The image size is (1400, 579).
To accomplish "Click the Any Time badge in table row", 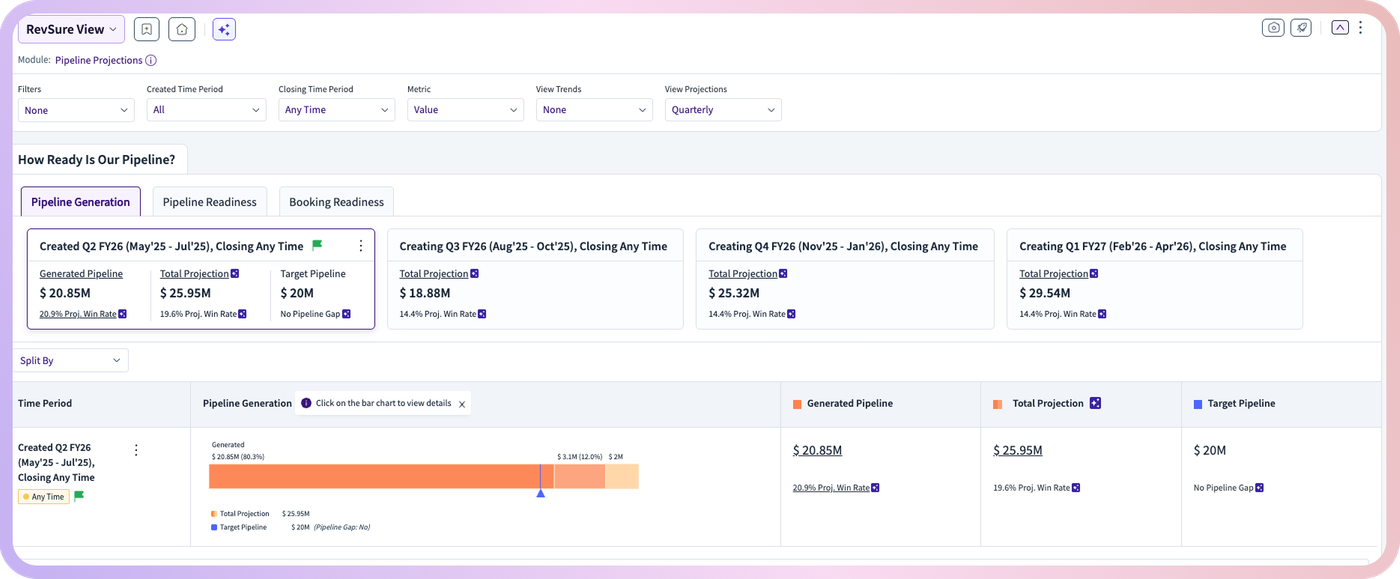I will (44, 497).
